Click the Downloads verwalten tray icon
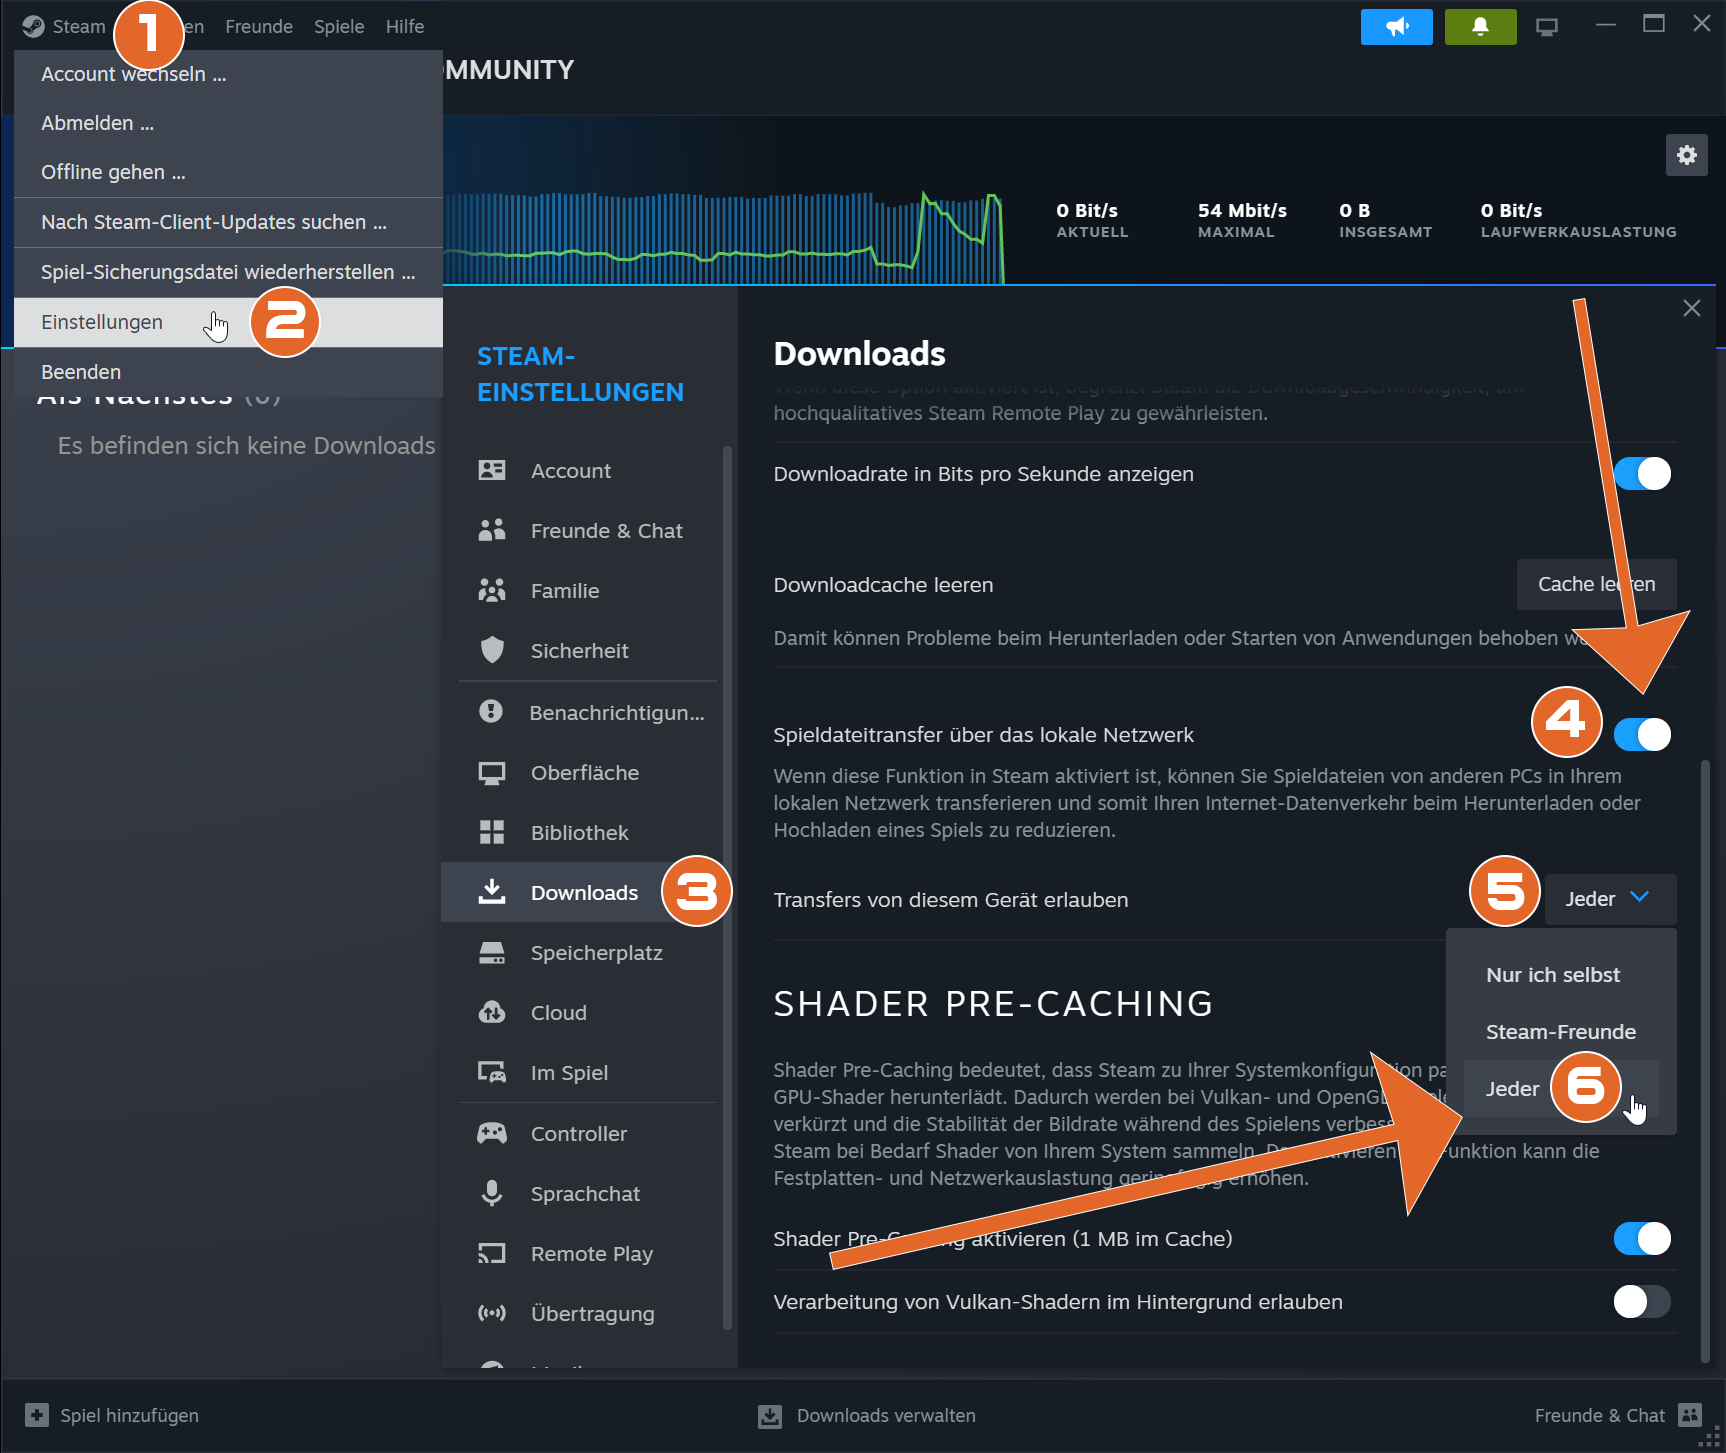 pyautogui.click(x=770, y=1416)
